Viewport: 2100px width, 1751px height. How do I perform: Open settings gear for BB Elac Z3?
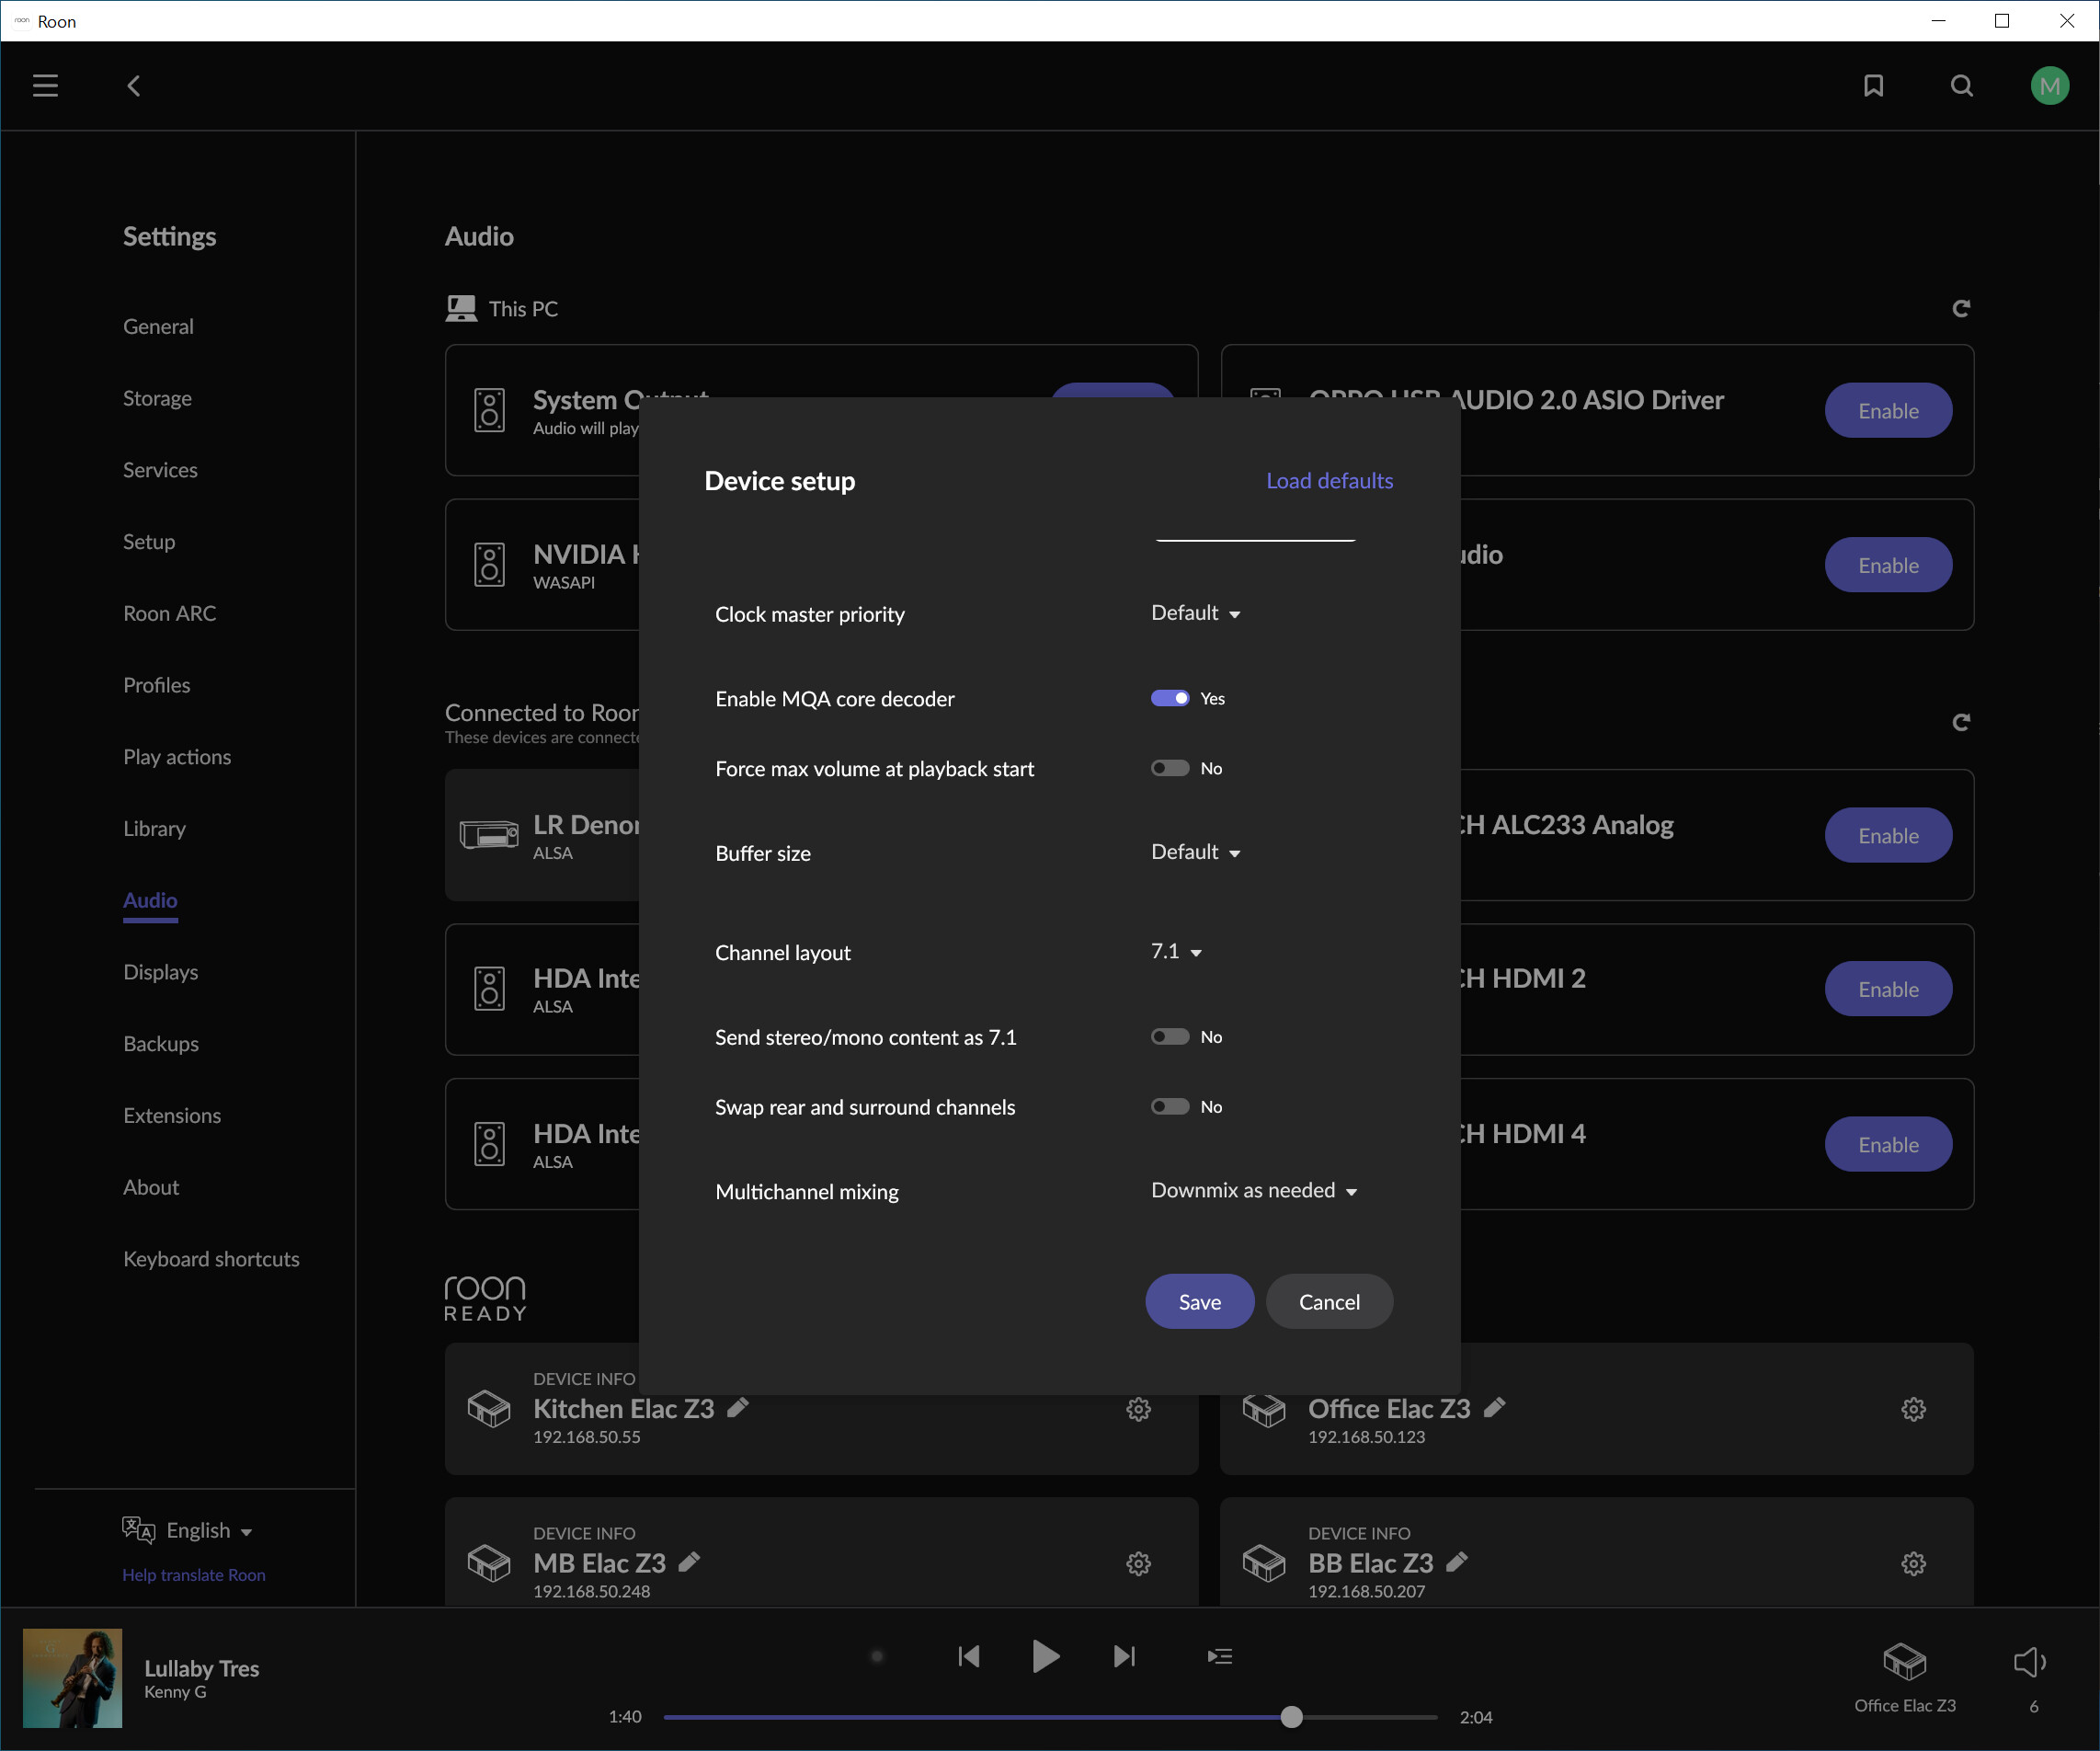(x=1913, y=1563)
